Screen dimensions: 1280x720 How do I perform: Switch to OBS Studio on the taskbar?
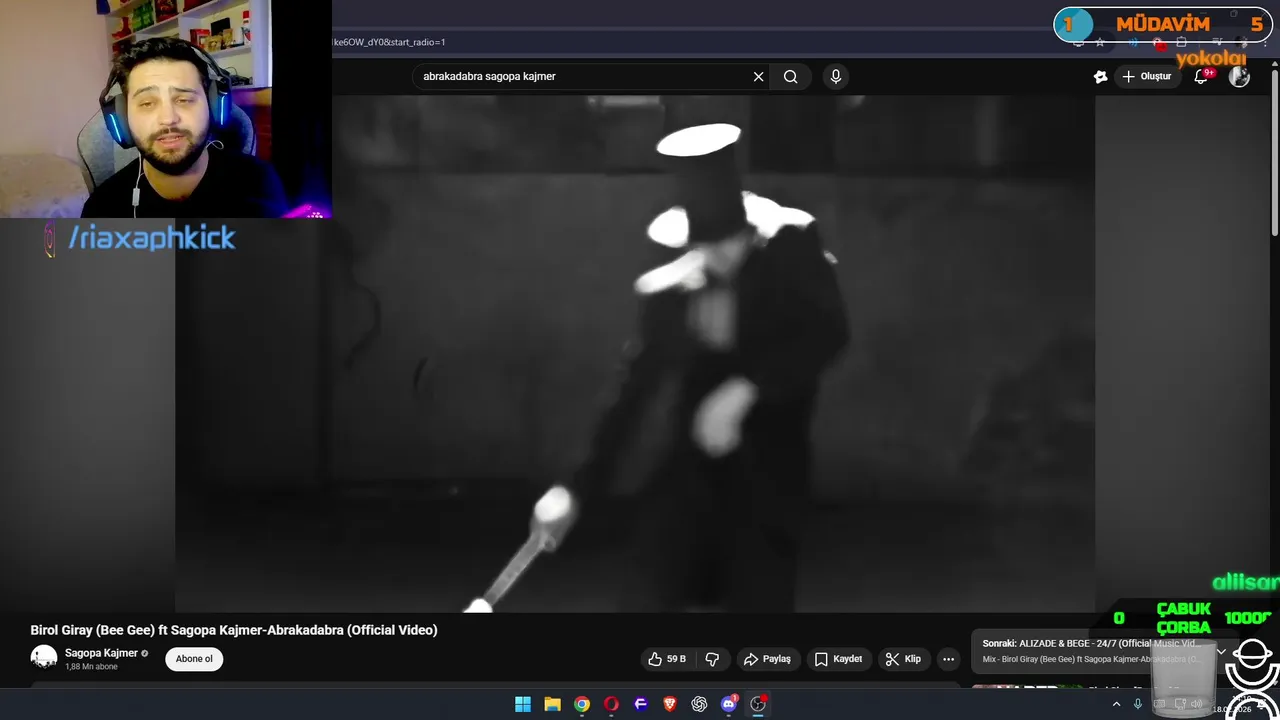point(758,704)
